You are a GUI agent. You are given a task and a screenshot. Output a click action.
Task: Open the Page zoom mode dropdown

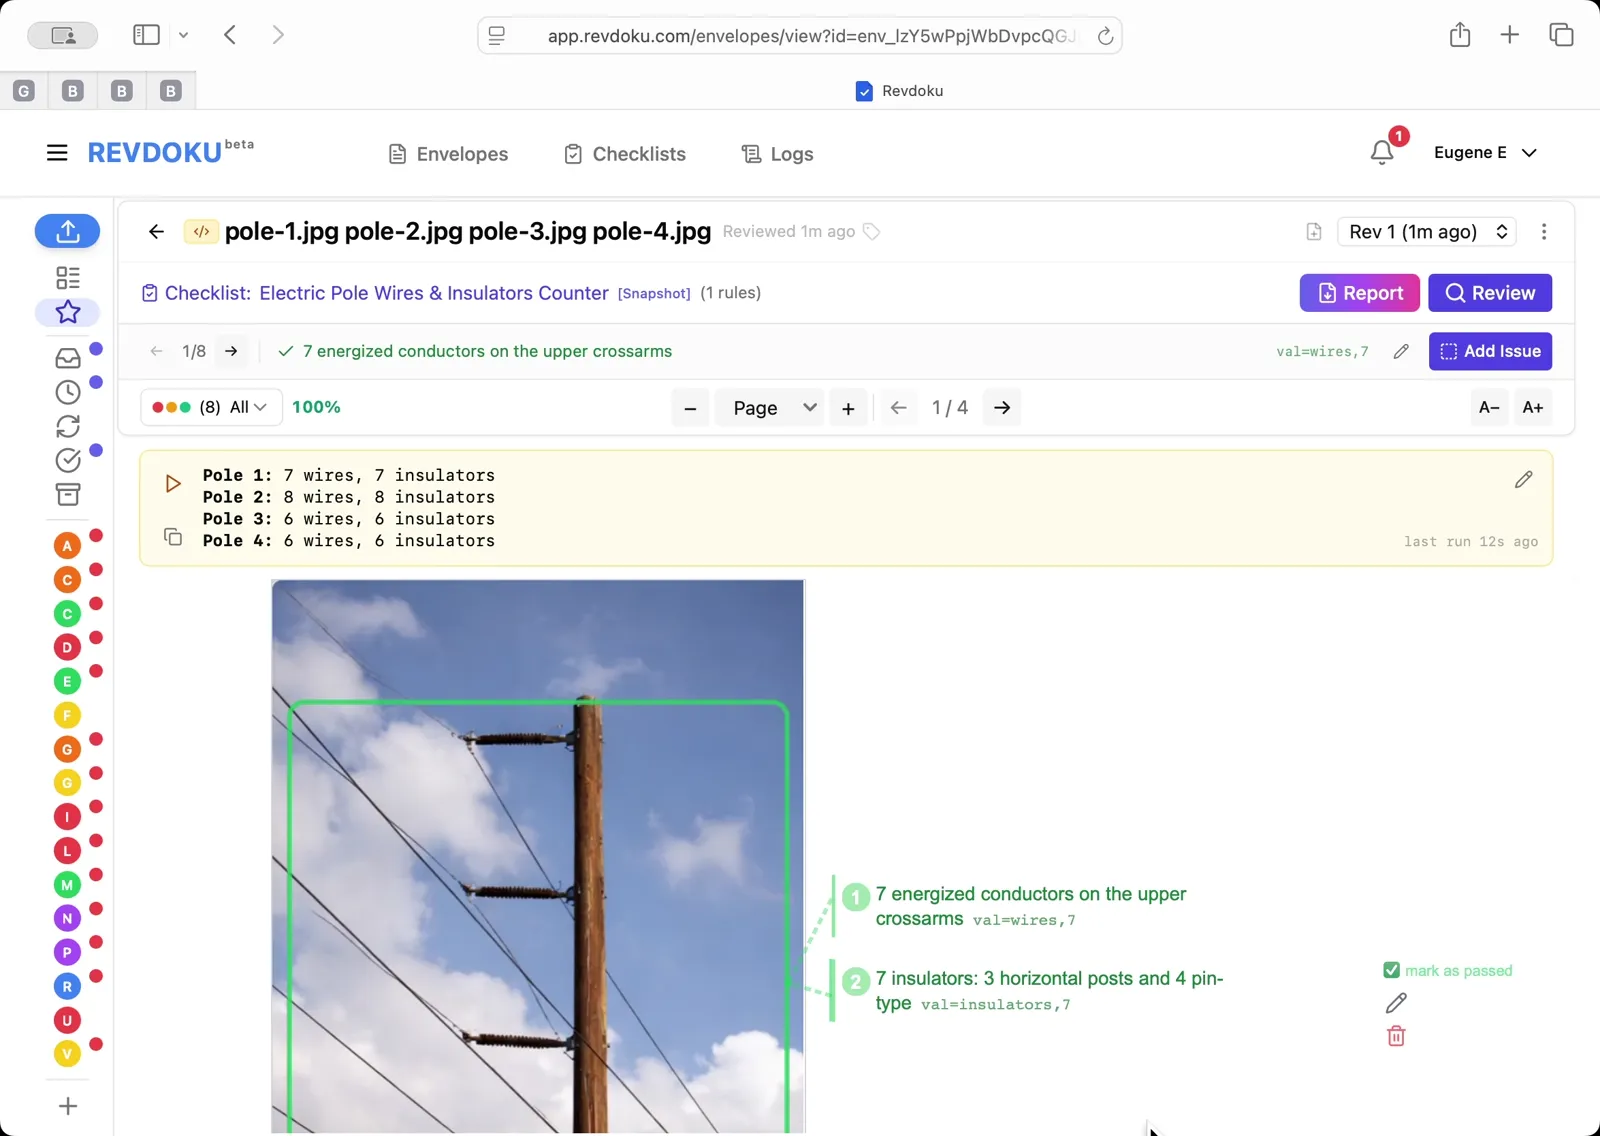click(x=769, y=407)
